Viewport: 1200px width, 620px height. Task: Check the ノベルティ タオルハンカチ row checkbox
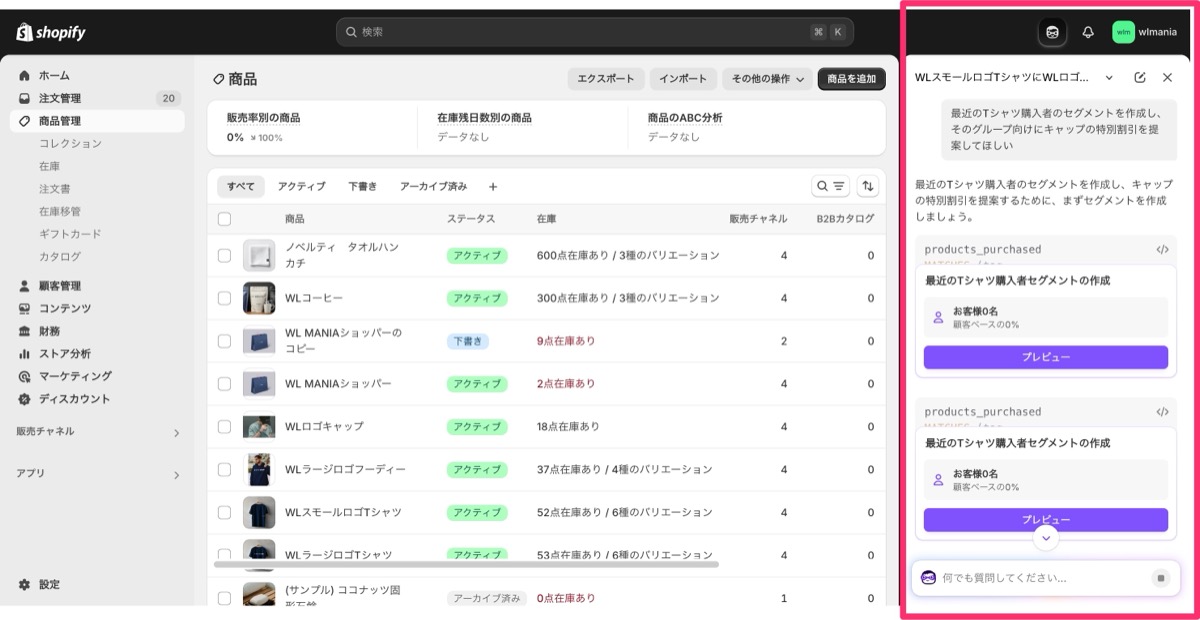tap(224, 256)
